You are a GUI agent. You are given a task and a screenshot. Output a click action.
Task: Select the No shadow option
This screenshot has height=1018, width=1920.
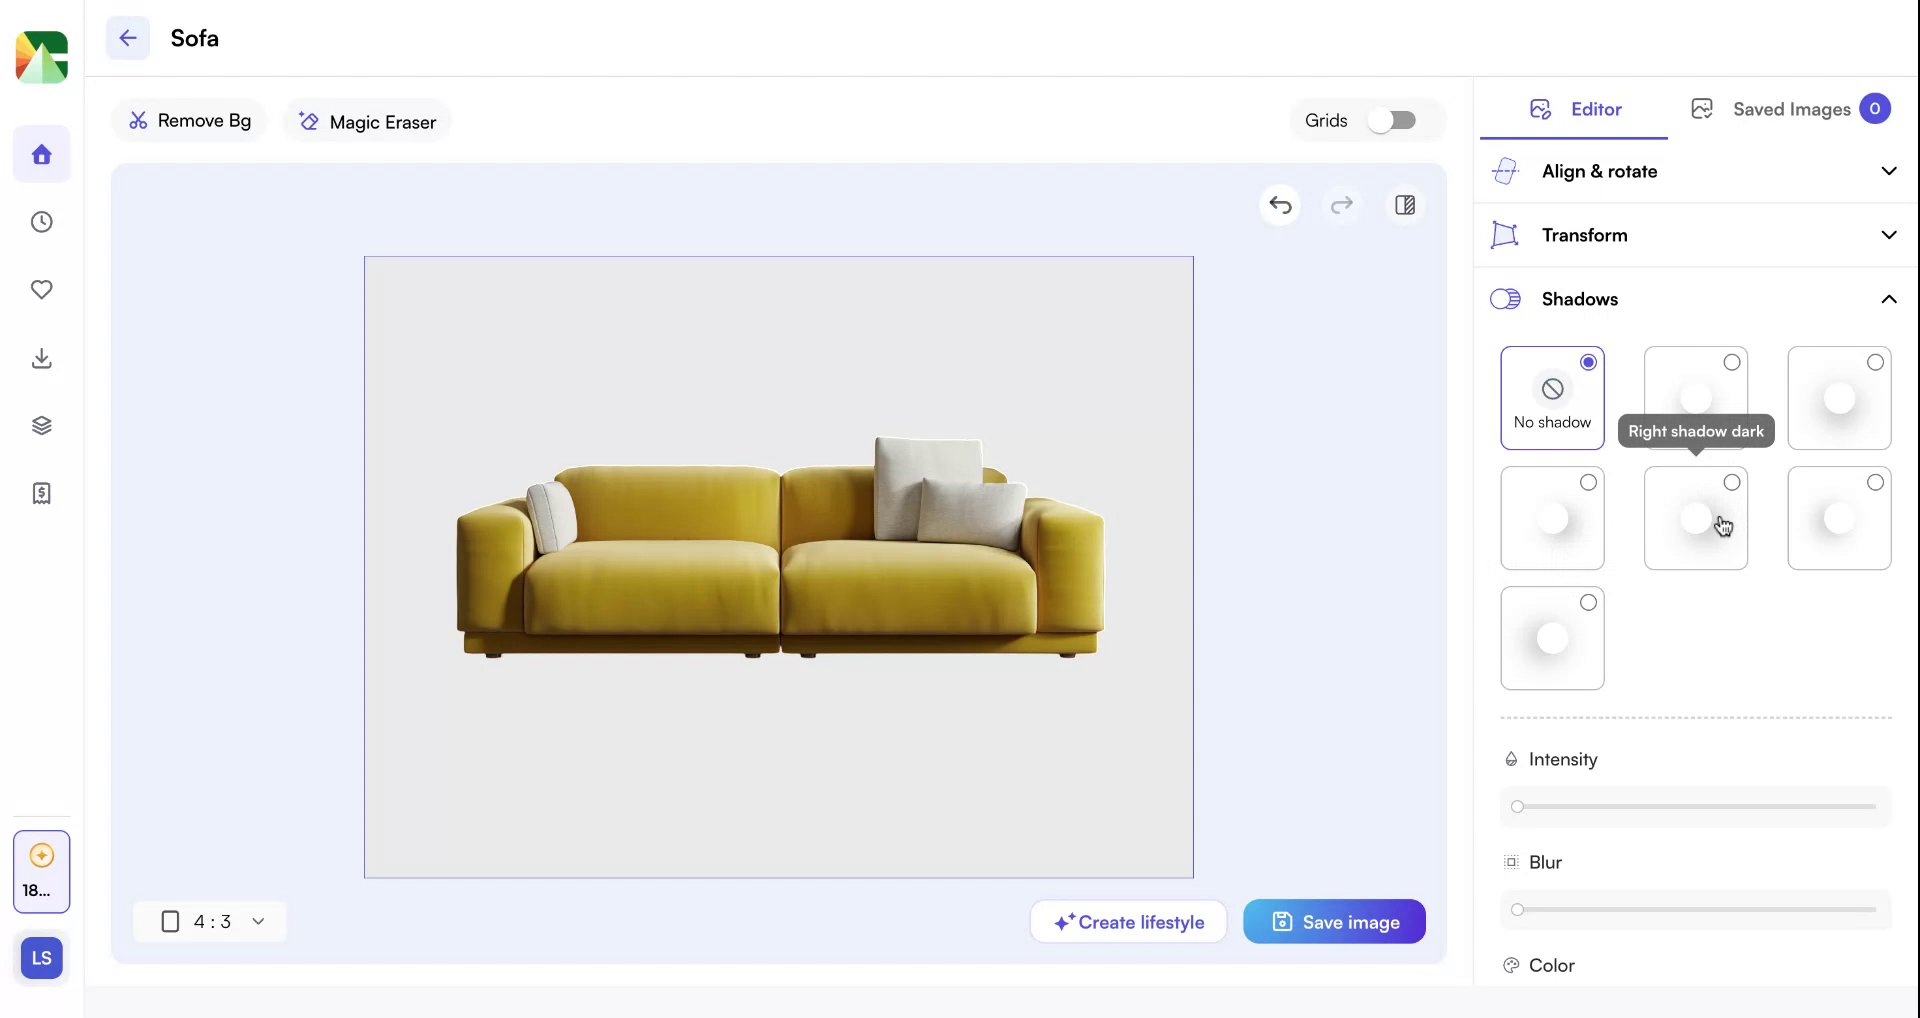tap(1552, 397)
